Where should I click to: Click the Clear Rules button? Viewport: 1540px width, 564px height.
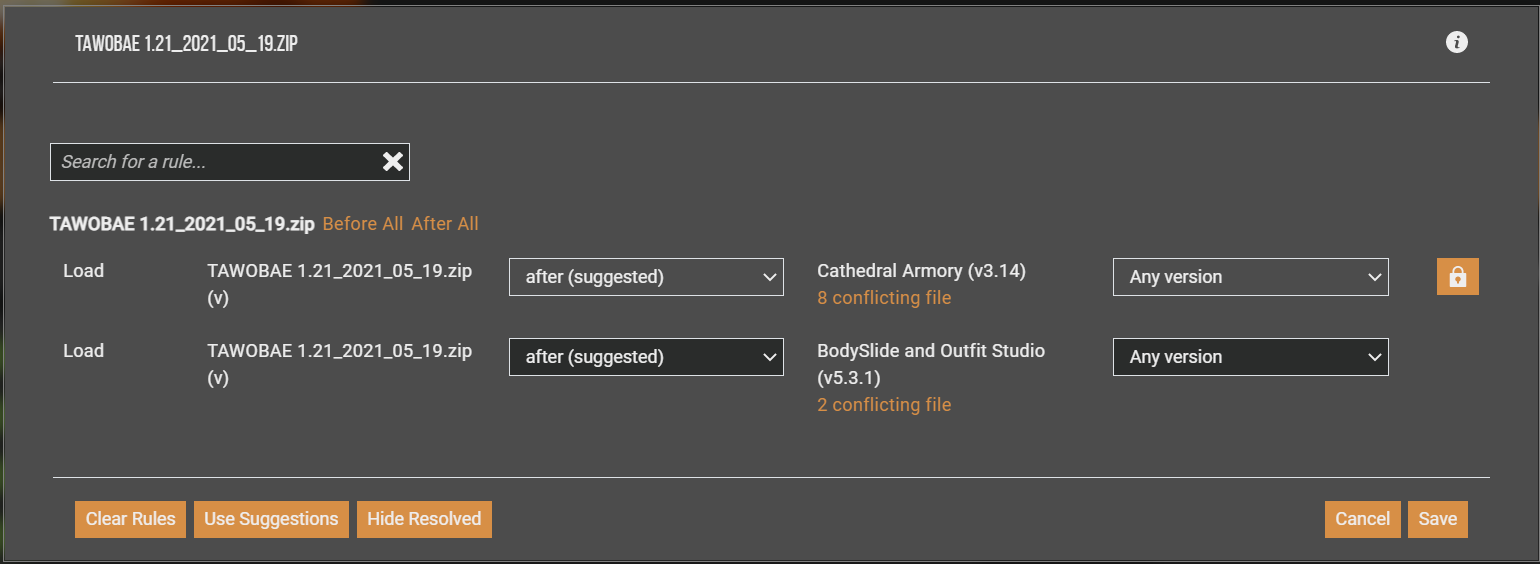coord(130,519)
